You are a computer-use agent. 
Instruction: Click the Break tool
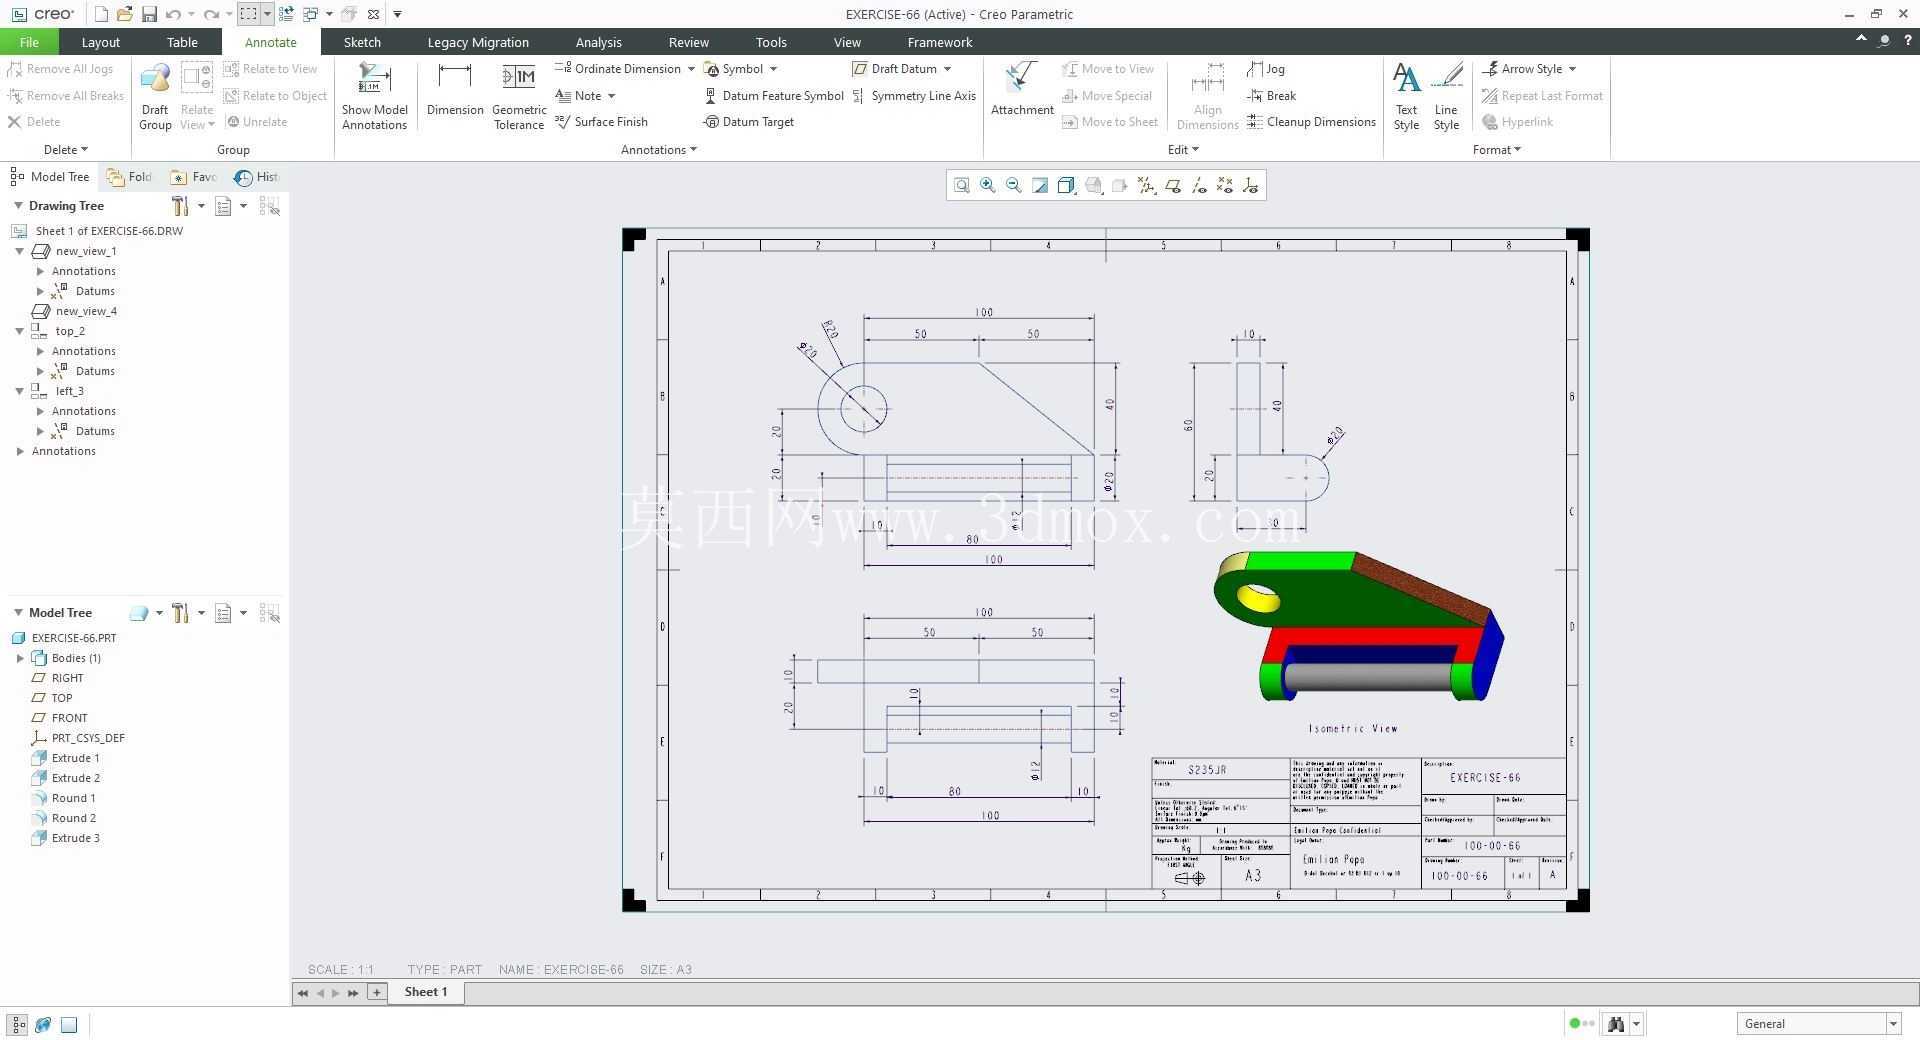click(1271, 96)
